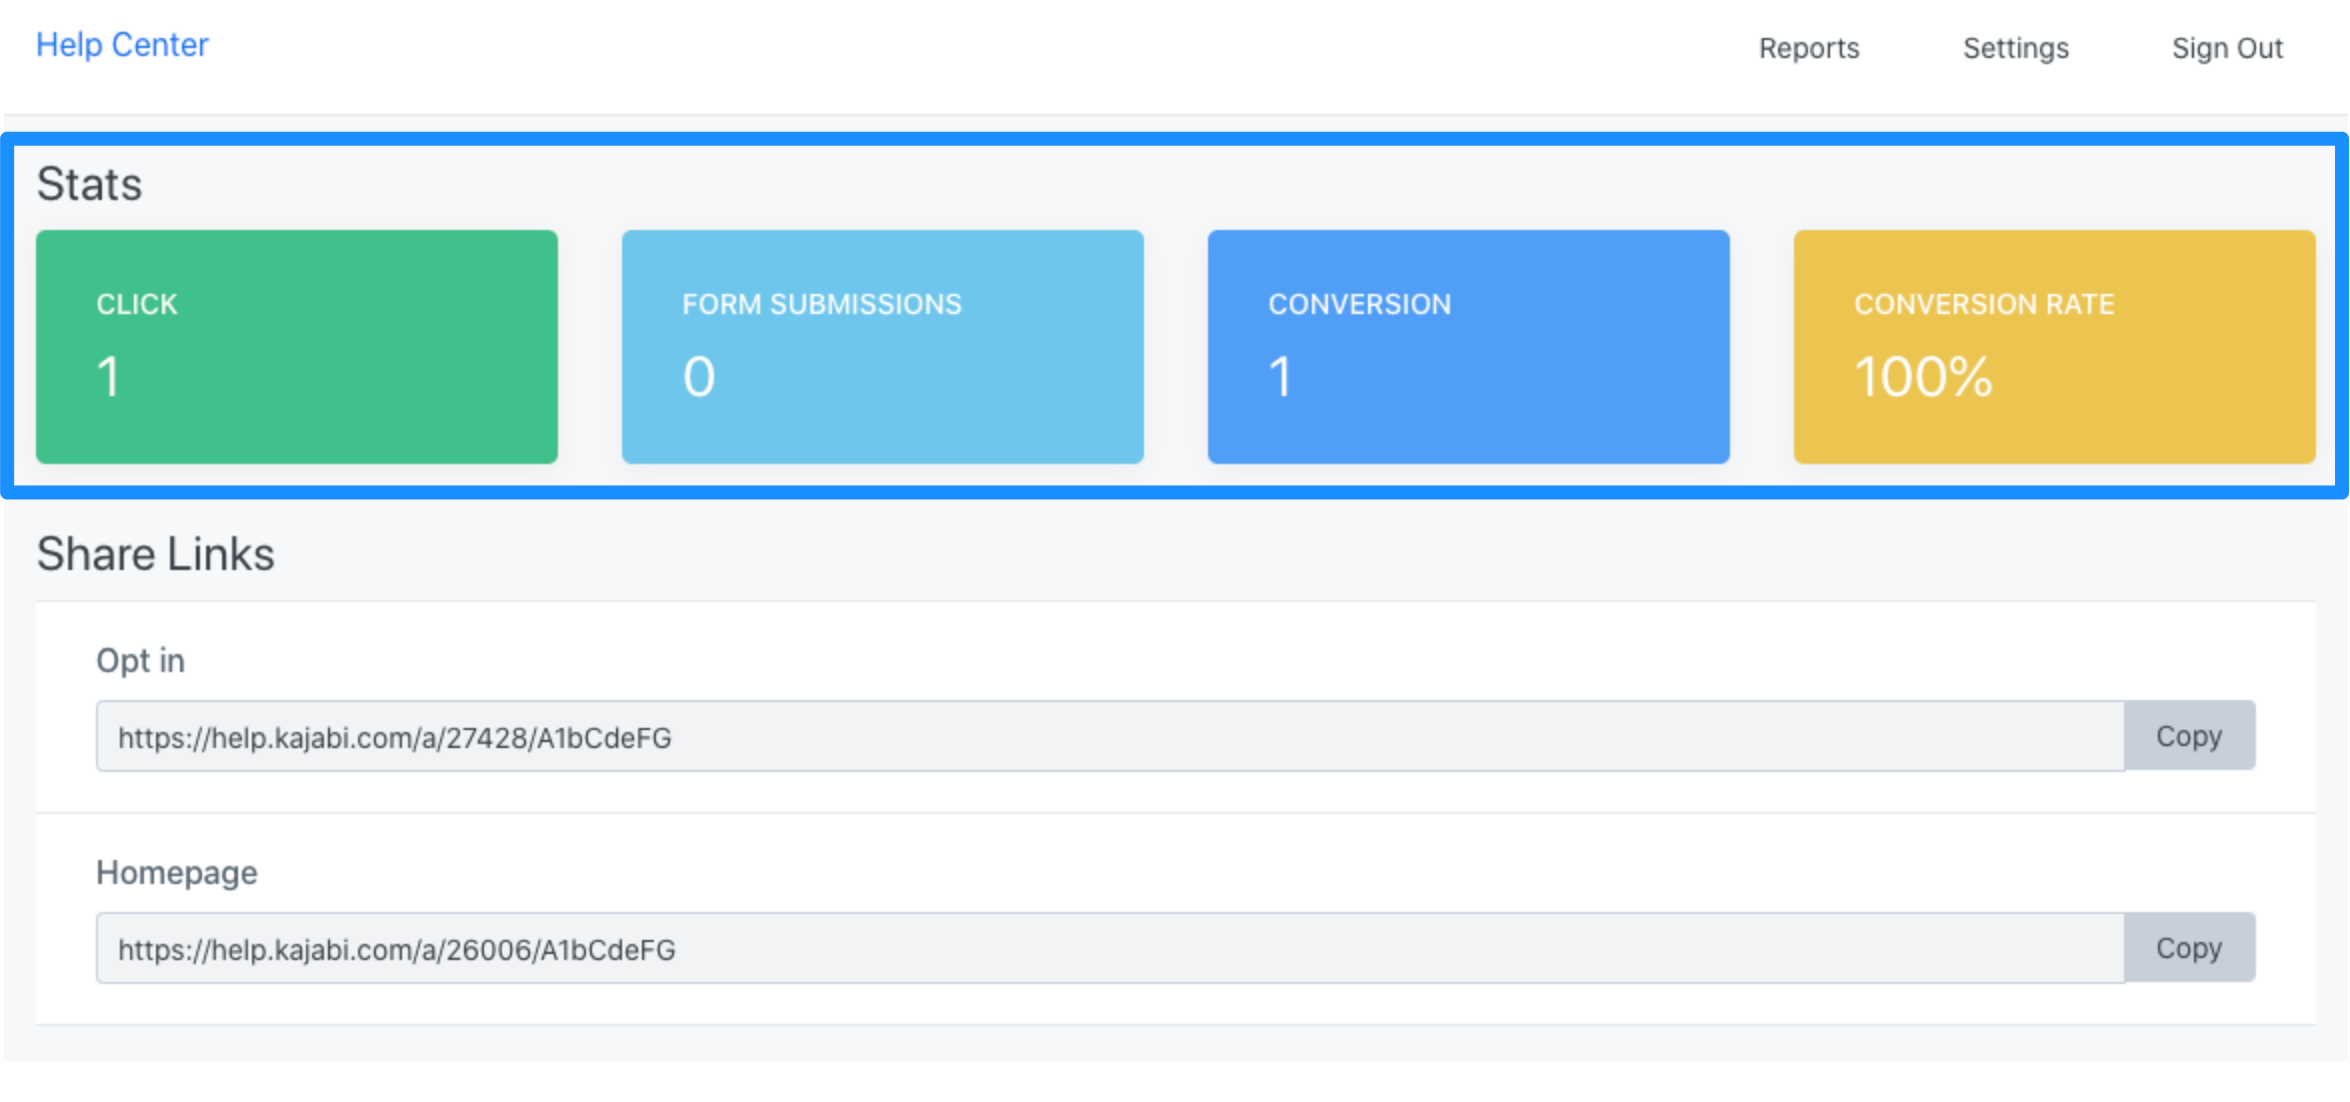Click the Stats heading

[89, 184]
